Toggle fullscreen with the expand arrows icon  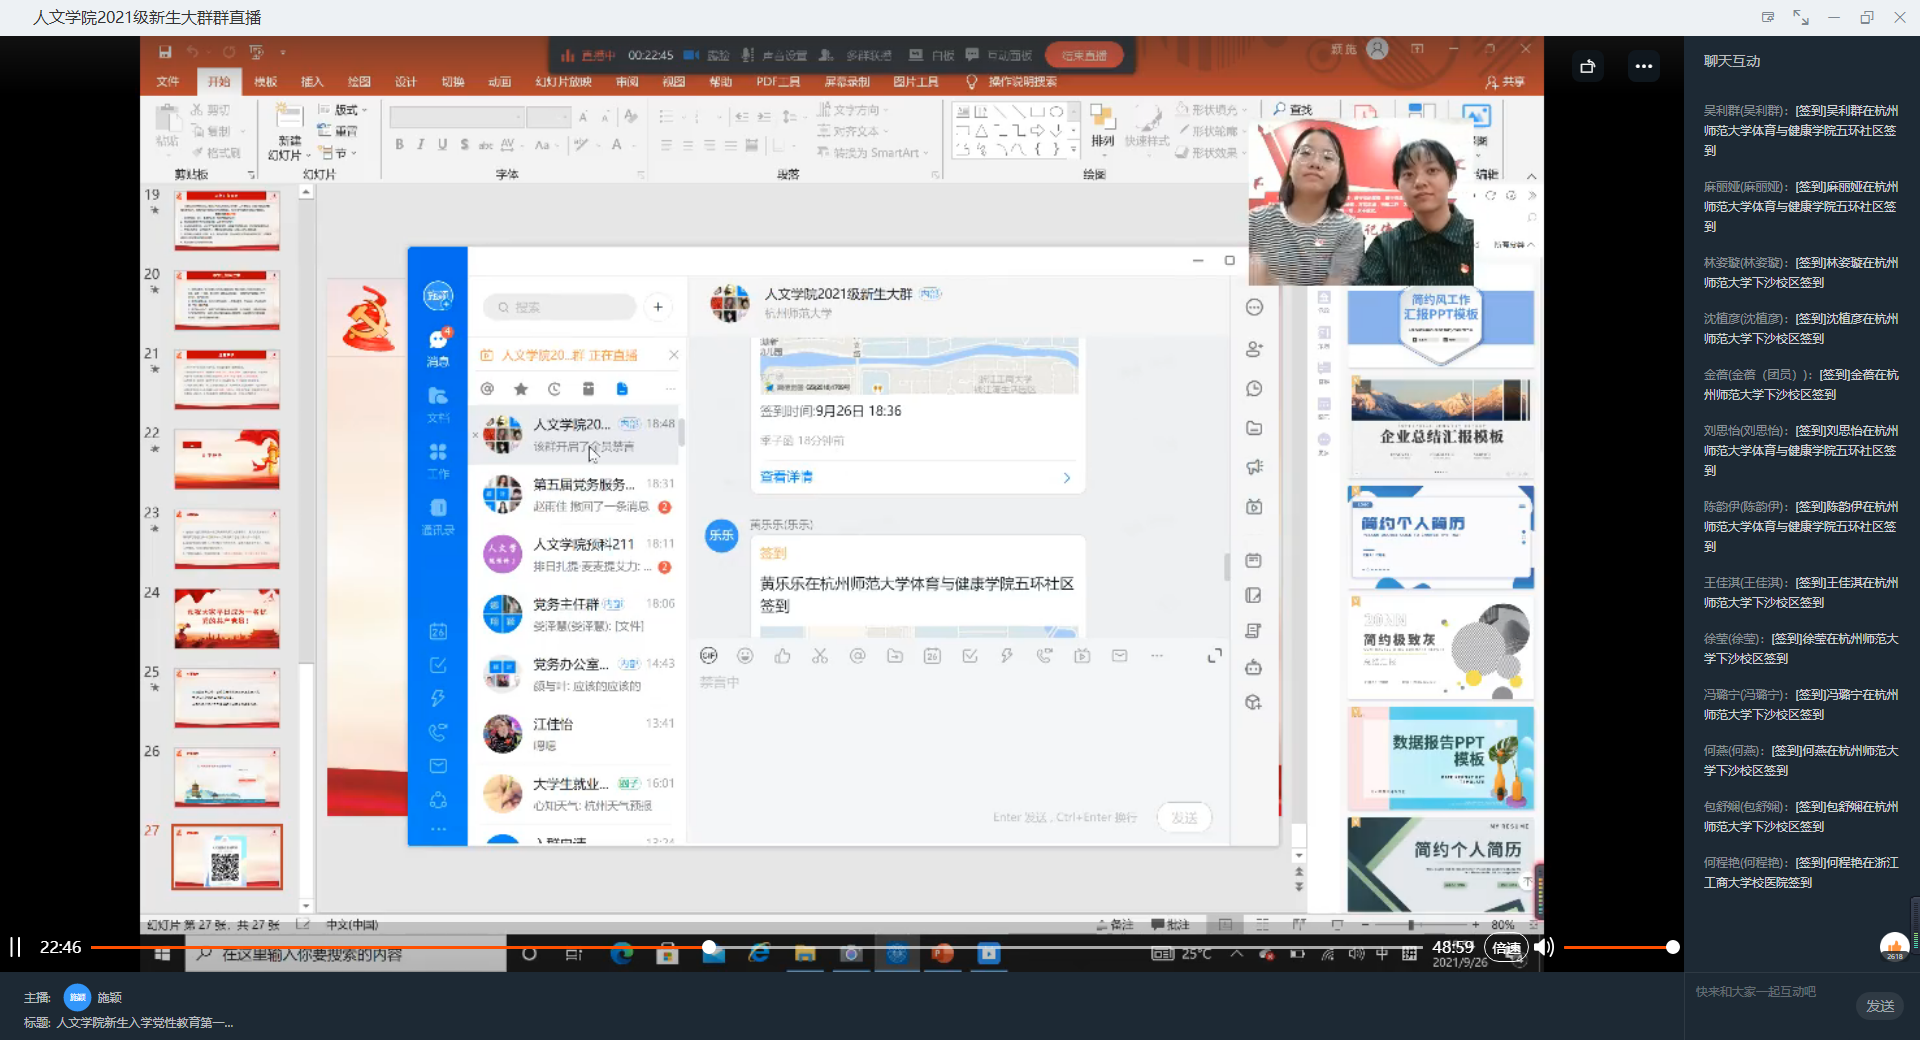(1800, 18)
